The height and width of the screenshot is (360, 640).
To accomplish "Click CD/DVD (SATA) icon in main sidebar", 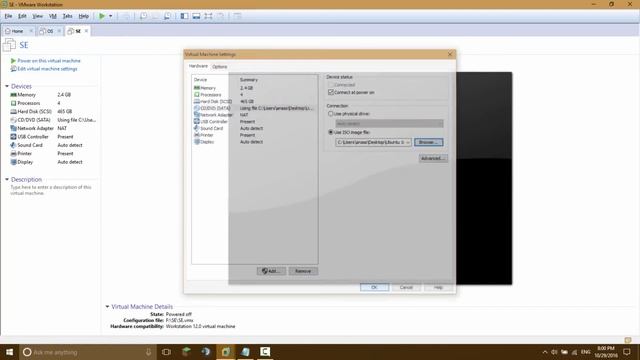I will click(13, 120).
